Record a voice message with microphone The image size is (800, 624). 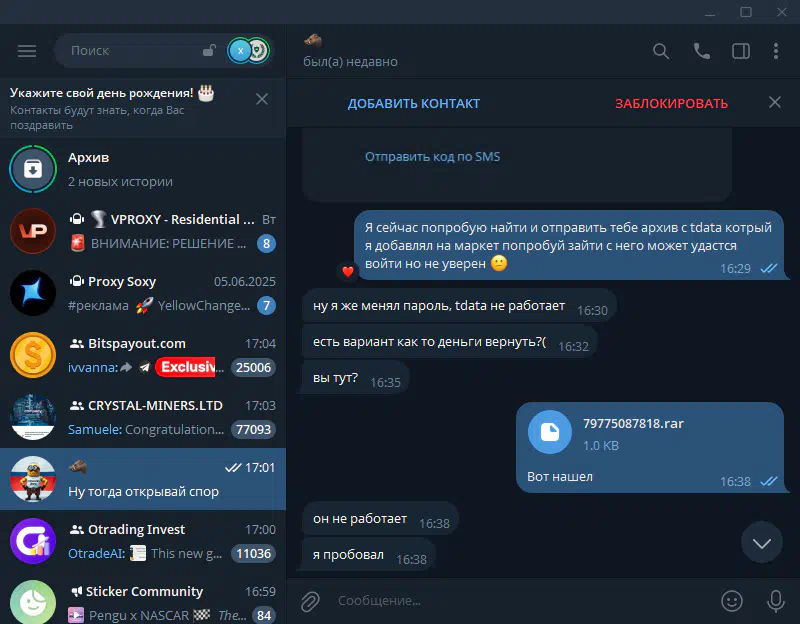[x=776, y=601]
